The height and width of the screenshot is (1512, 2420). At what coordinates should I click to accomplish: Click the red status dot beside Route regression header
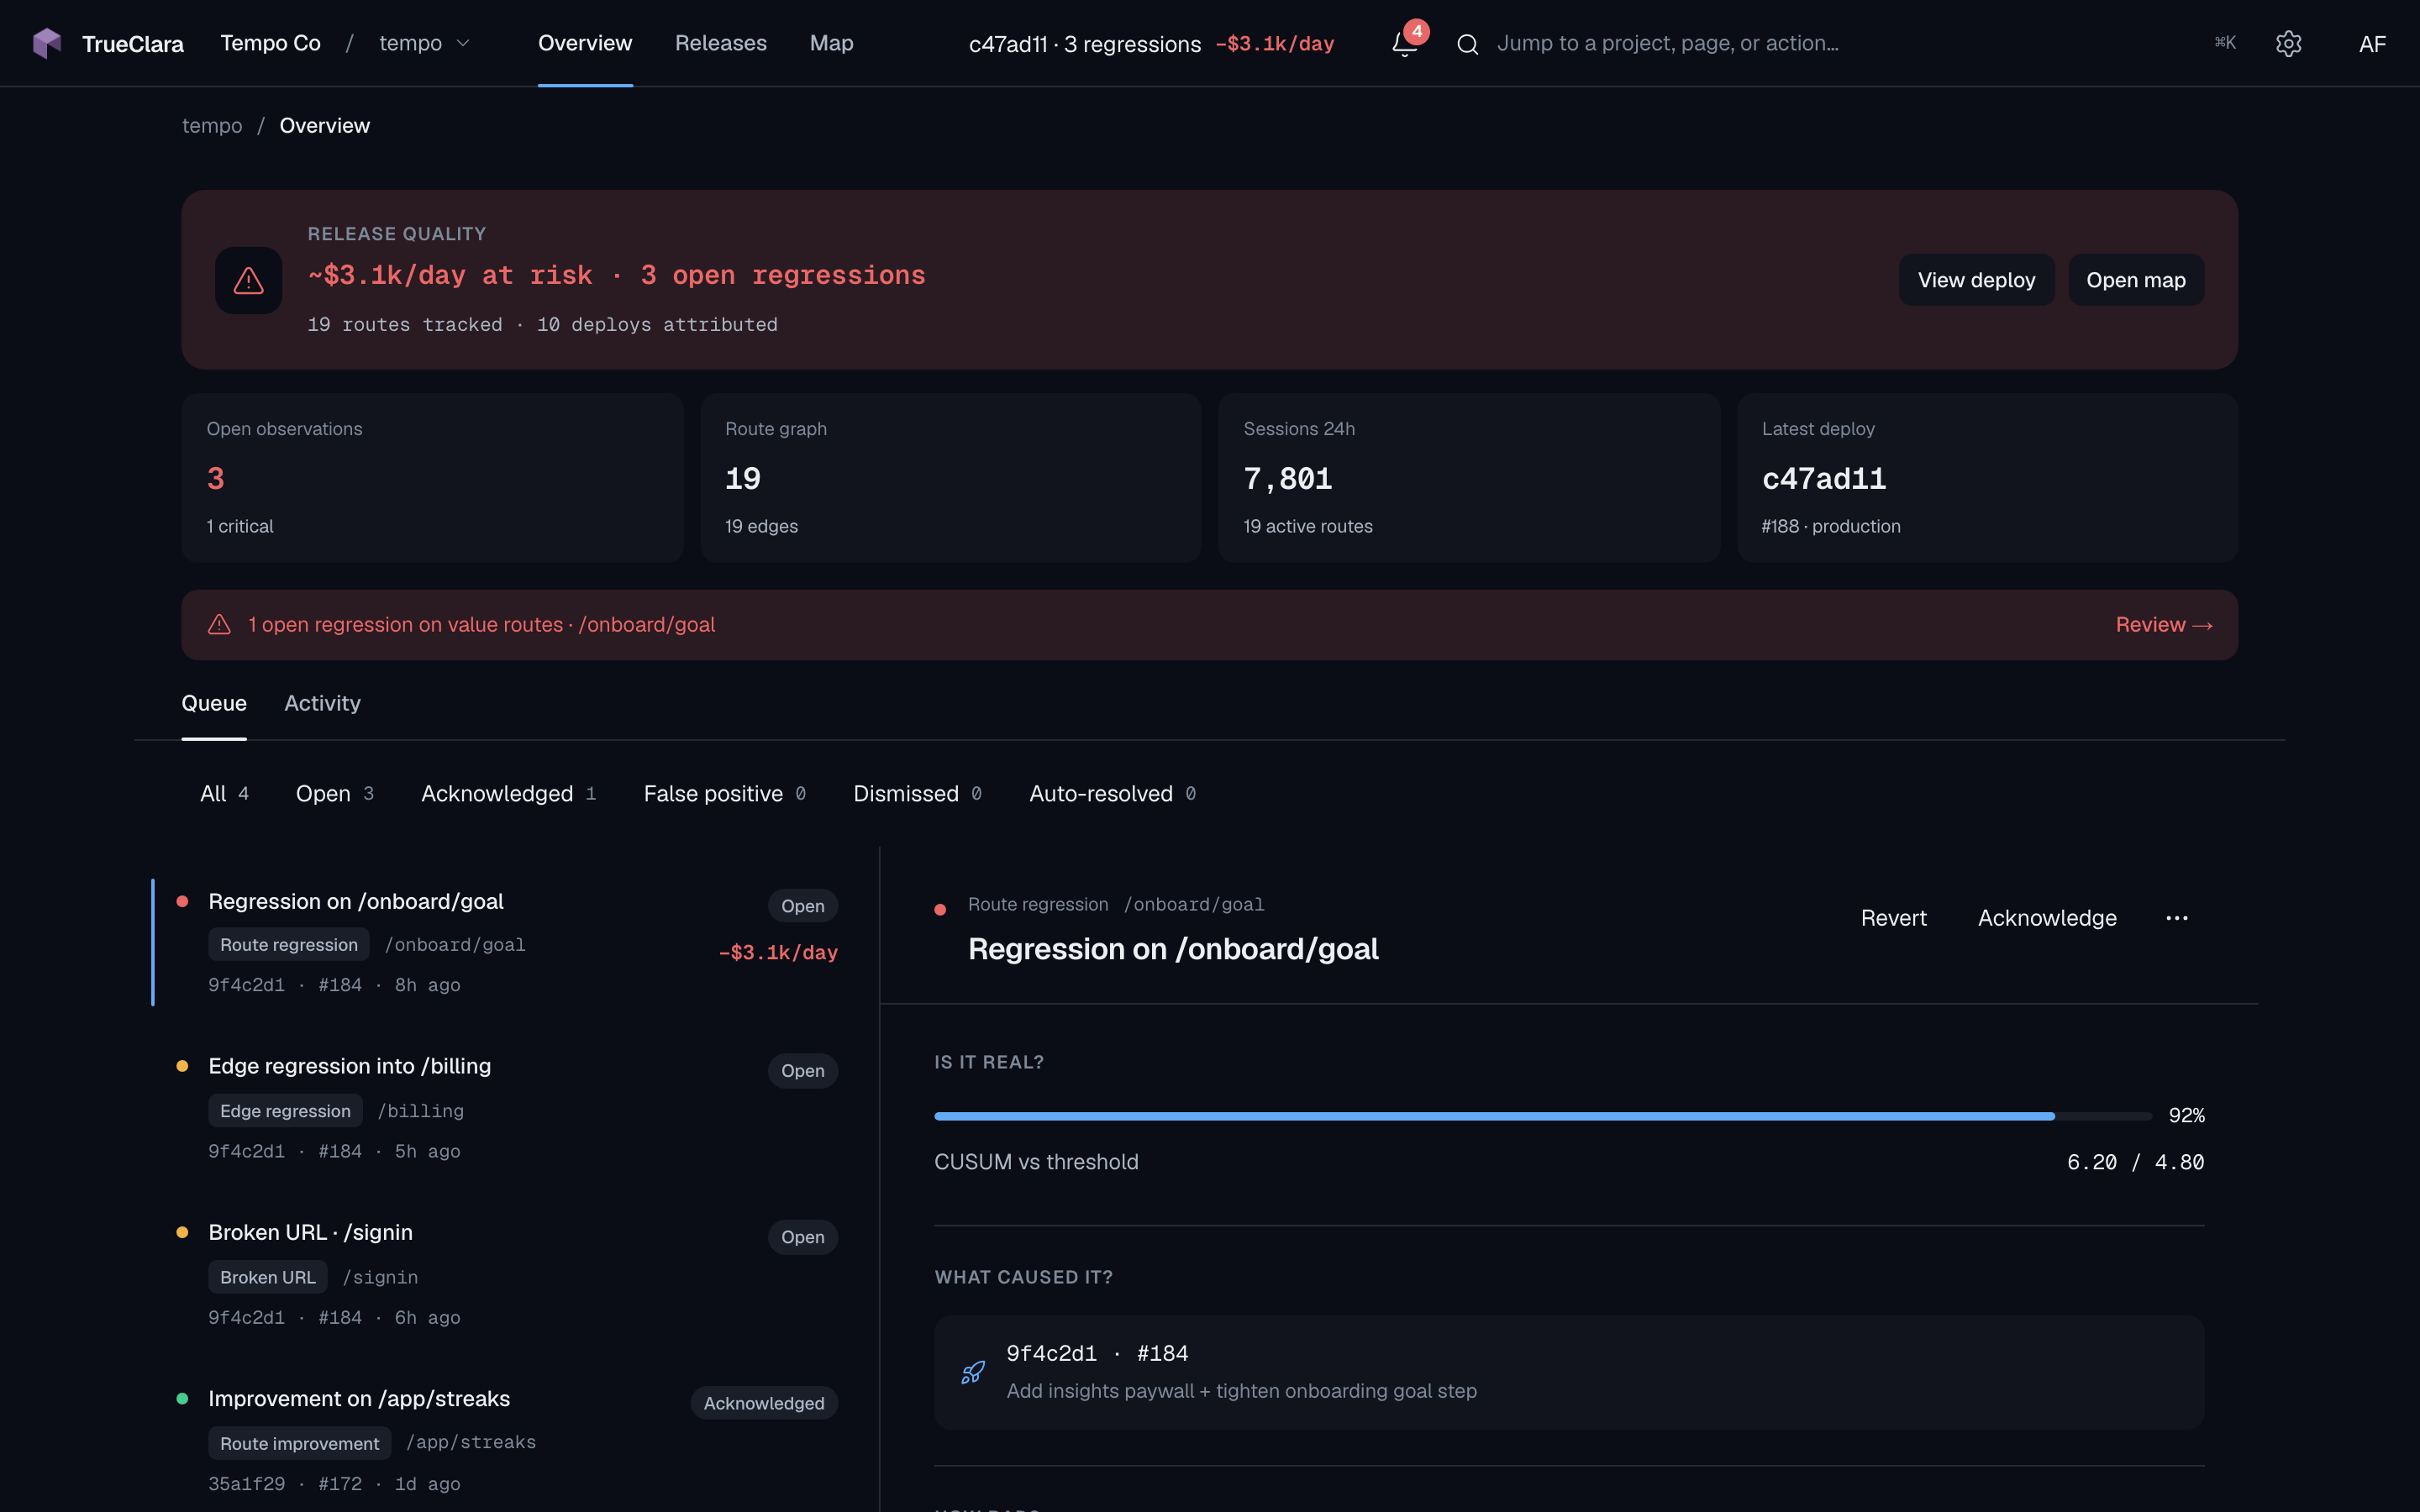click(x=940, y=910)
